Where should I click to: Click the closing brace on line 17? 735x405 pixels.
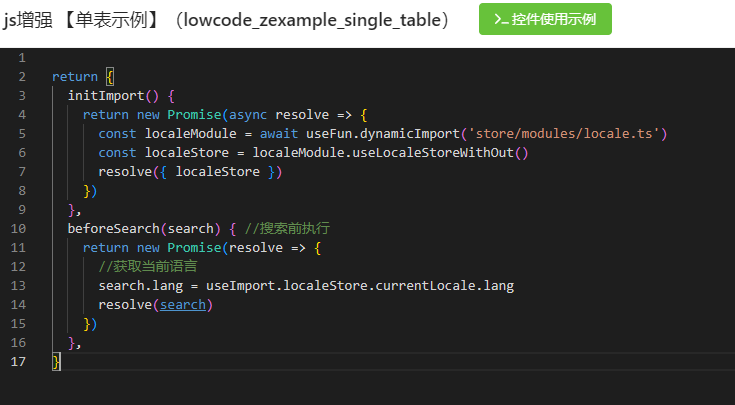pyautogui.click(x=56, y=362)
